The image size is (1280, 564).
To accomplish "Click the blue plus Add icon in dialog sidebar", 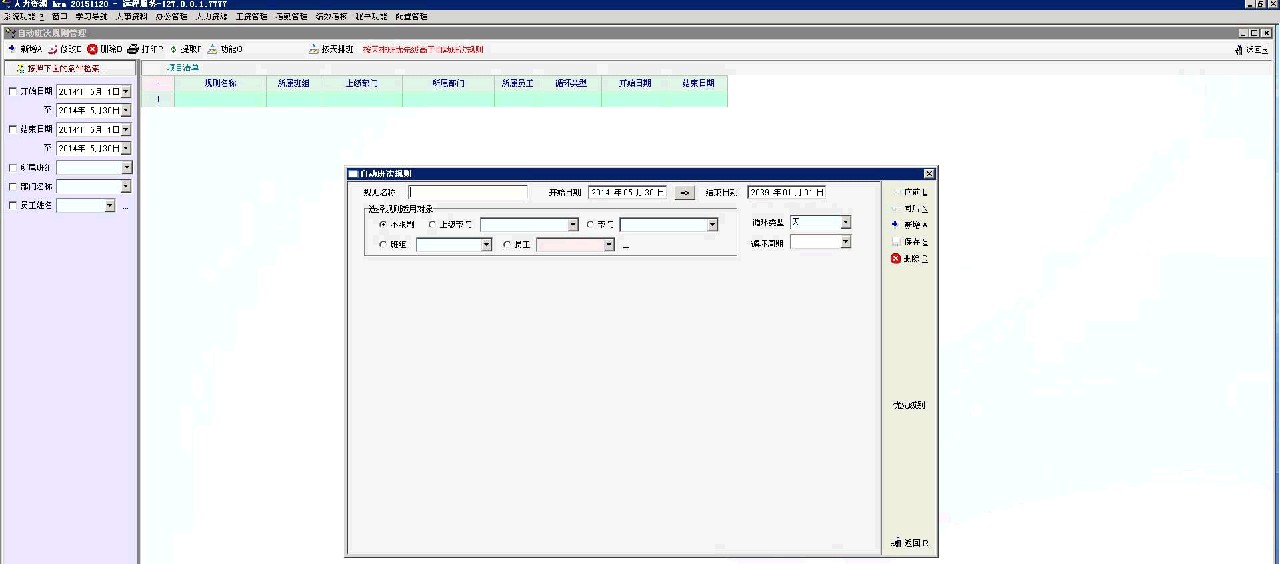I will [896, 225].
